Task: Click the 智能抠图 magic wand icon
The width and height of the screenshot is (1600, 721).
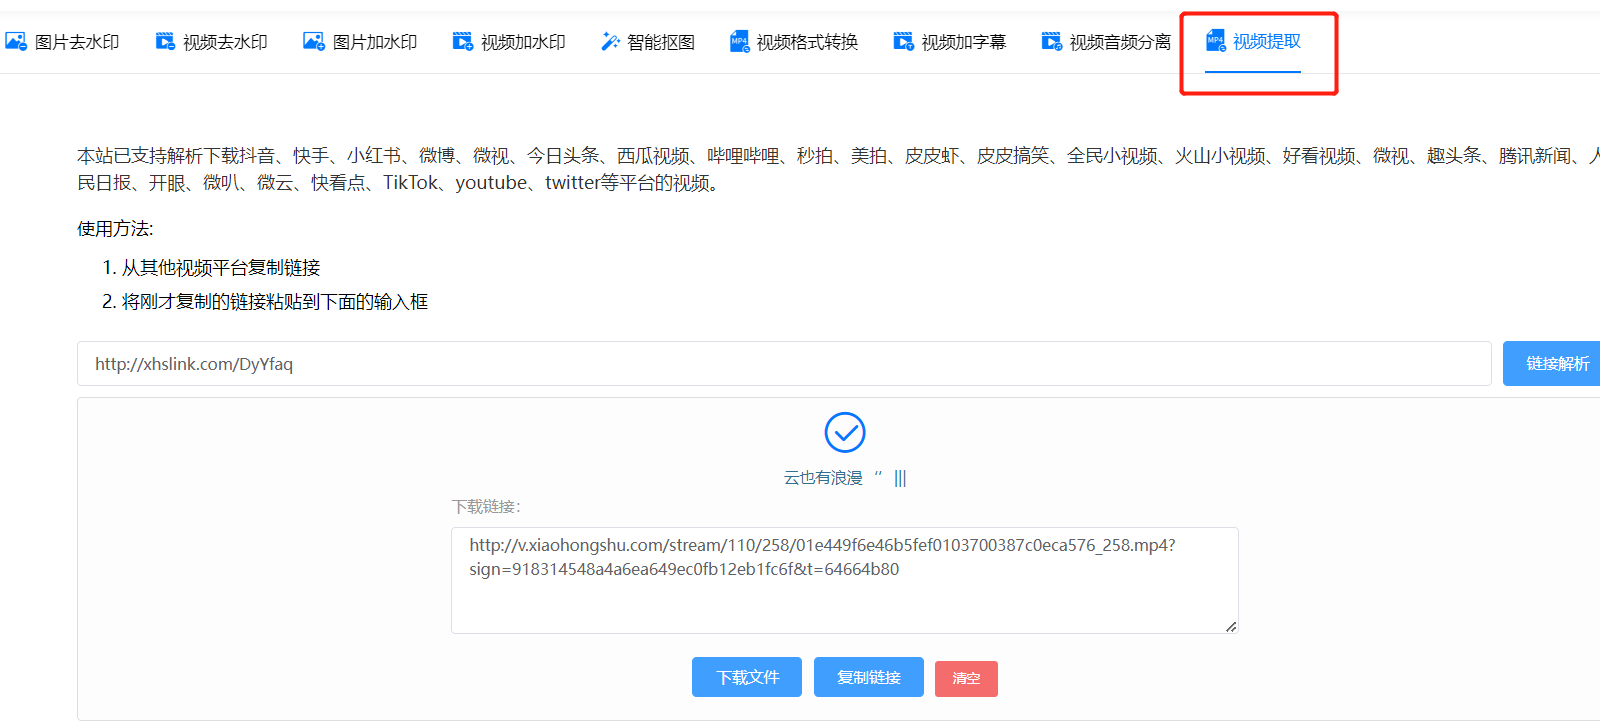Action: [610, 42]
